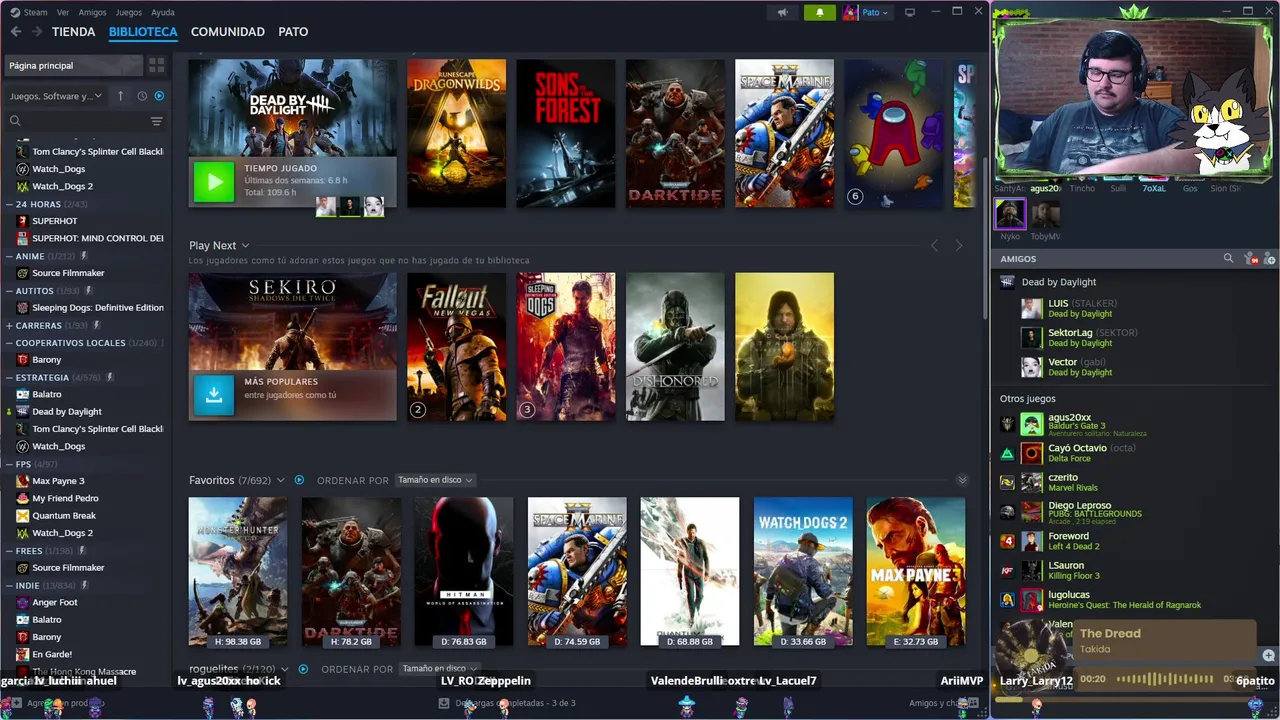Go back with the Steam back arrow
This screenshot has height=720, width=1280.
(x=15, y=32)
